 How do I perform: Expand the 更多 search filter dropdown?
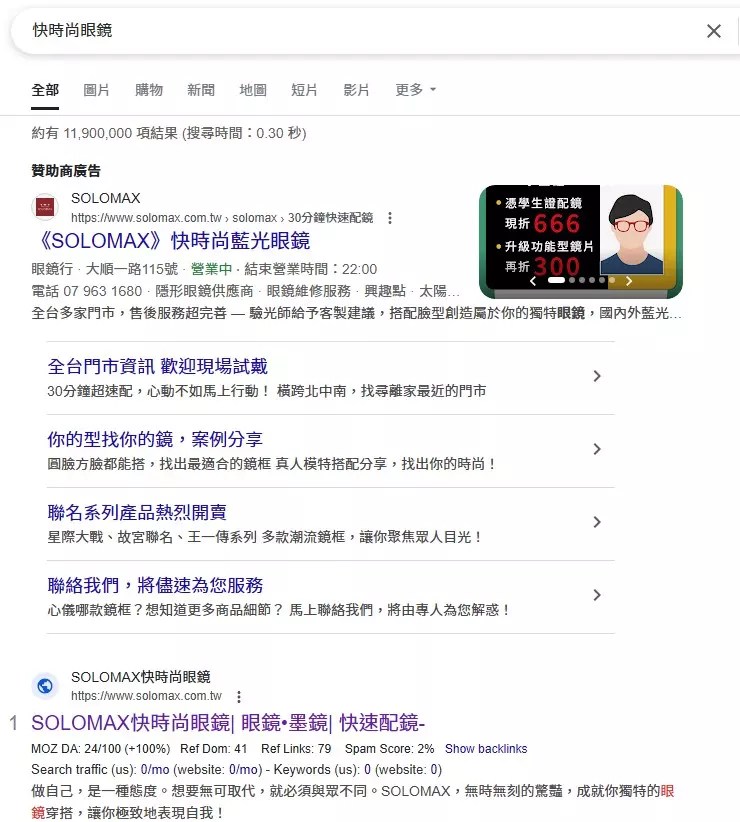(x=415, y=90)
